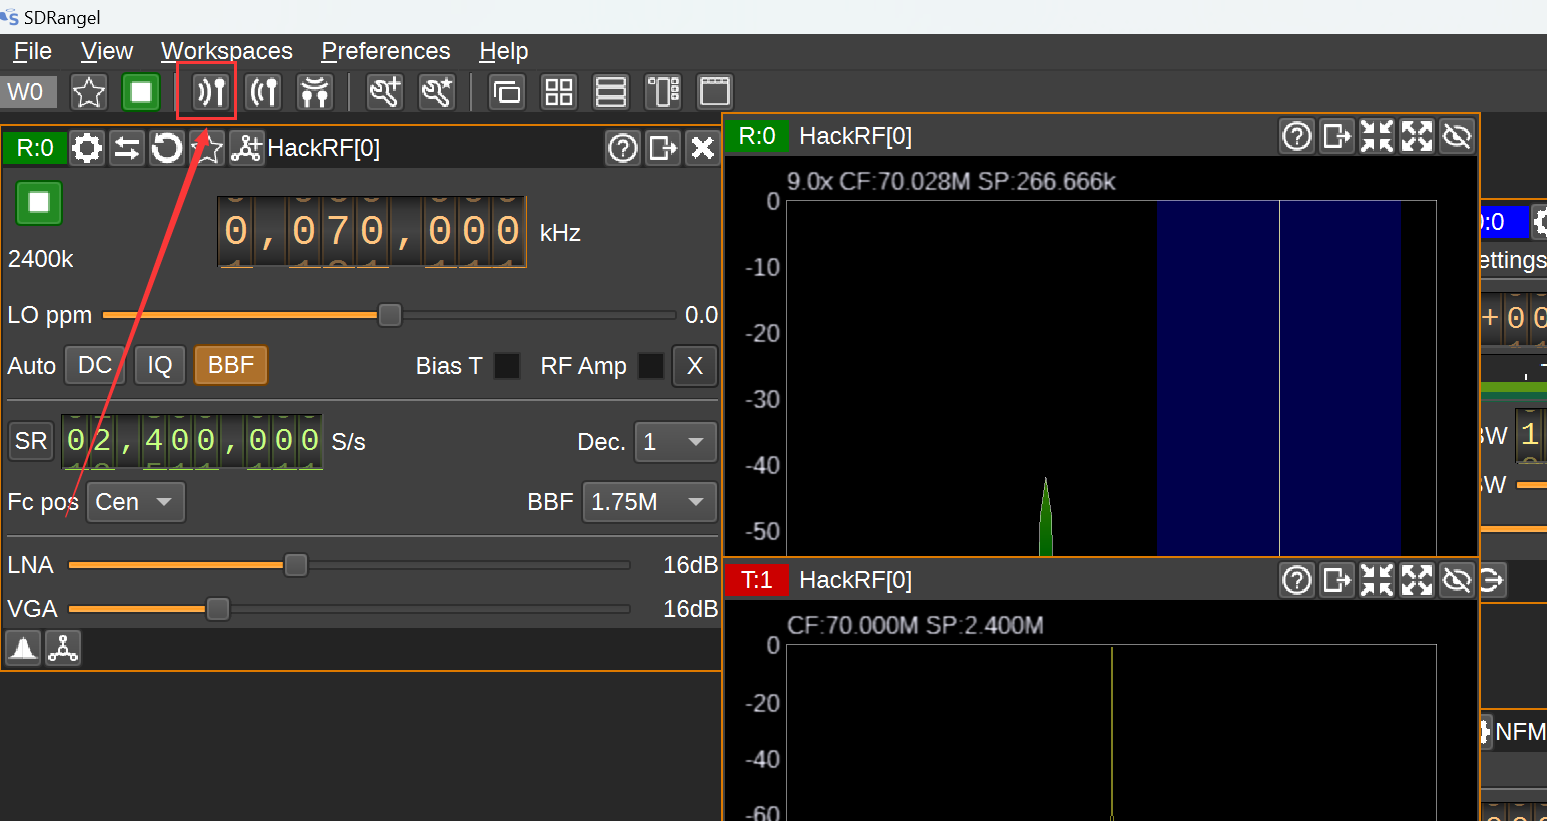Screen dimensions: 1547x821
Task: Open the Preferences menu
Action: [385, 51]
